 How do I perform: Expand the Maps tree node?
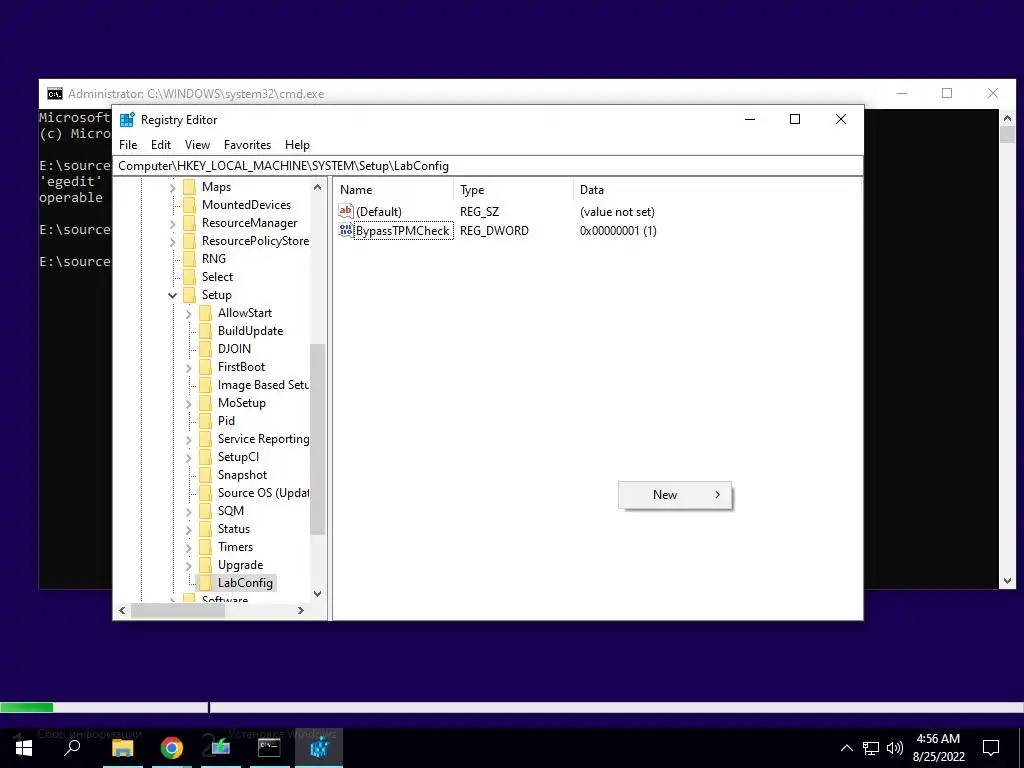[x=172, y=187]
